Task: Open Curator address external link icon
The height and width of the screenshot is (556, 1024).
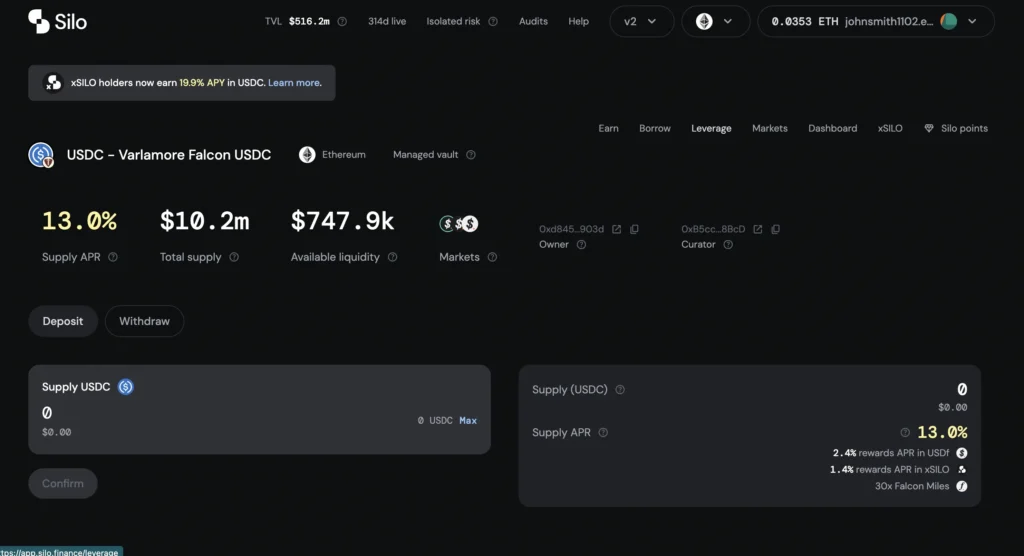Action: pyautogui.click(x=758, y=229)
